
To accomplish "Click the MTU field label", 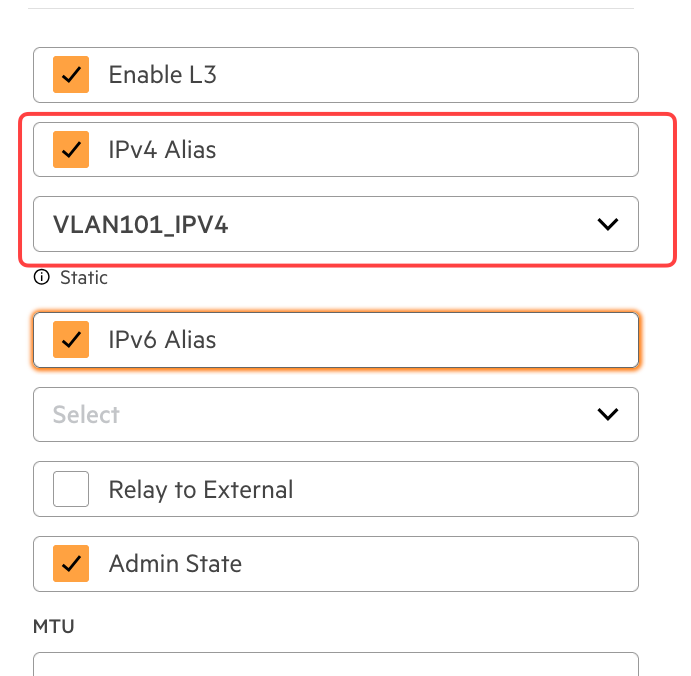I will coord(54,627).
